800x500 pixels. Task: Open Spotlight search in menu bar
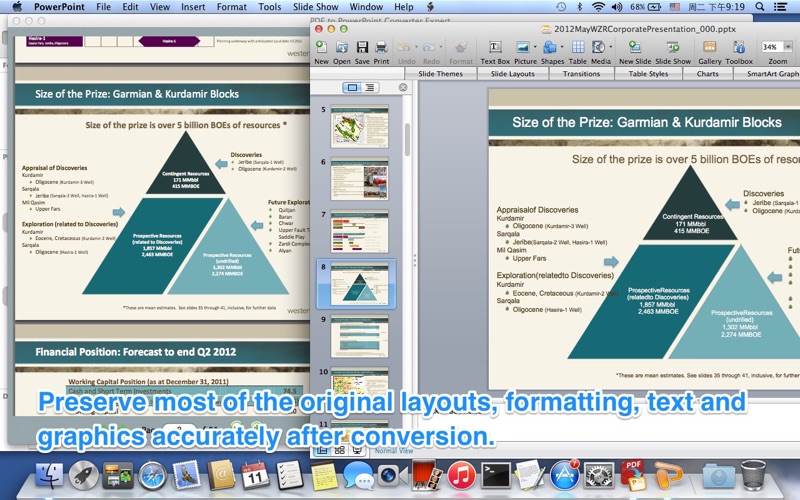click(760, 7)
